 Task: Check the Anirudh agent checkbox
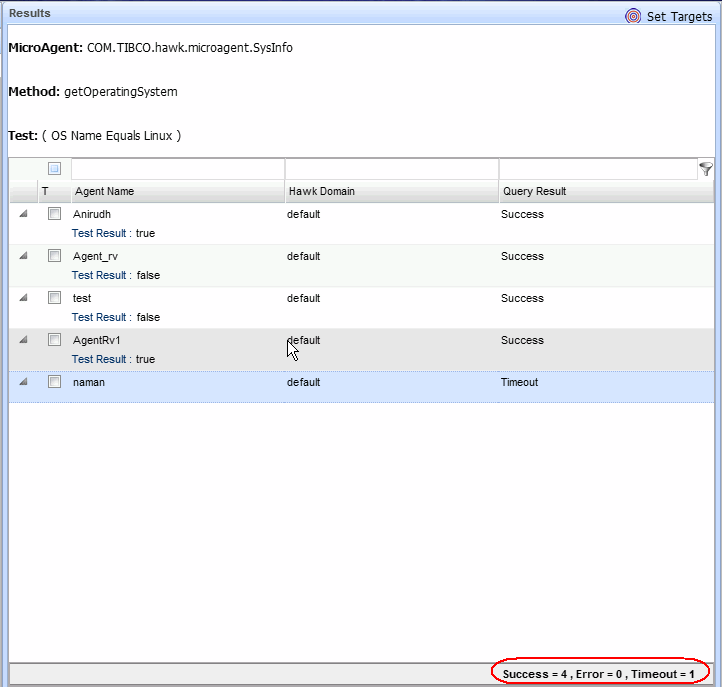[x=55, y=214]
